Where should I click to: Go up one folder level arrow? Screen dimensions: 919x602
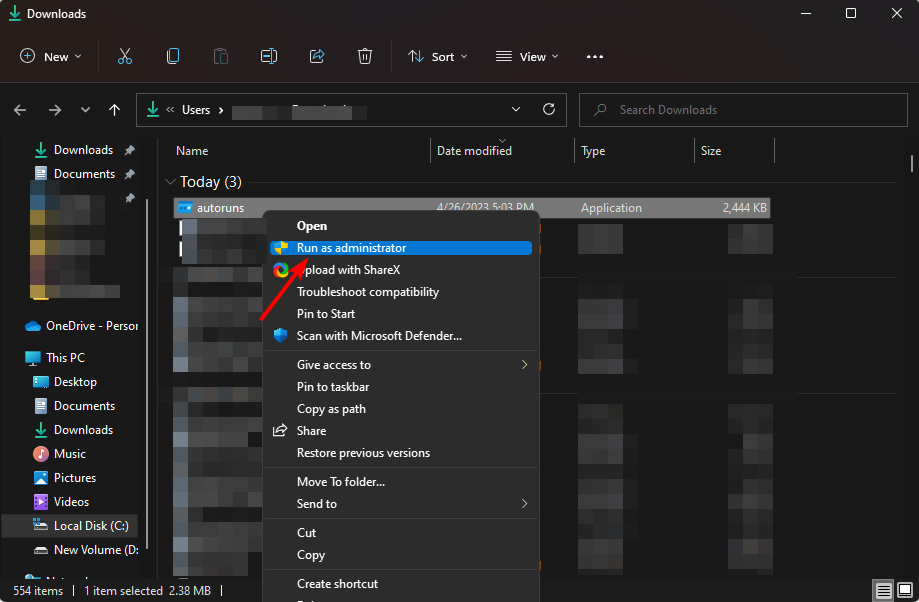114,110
